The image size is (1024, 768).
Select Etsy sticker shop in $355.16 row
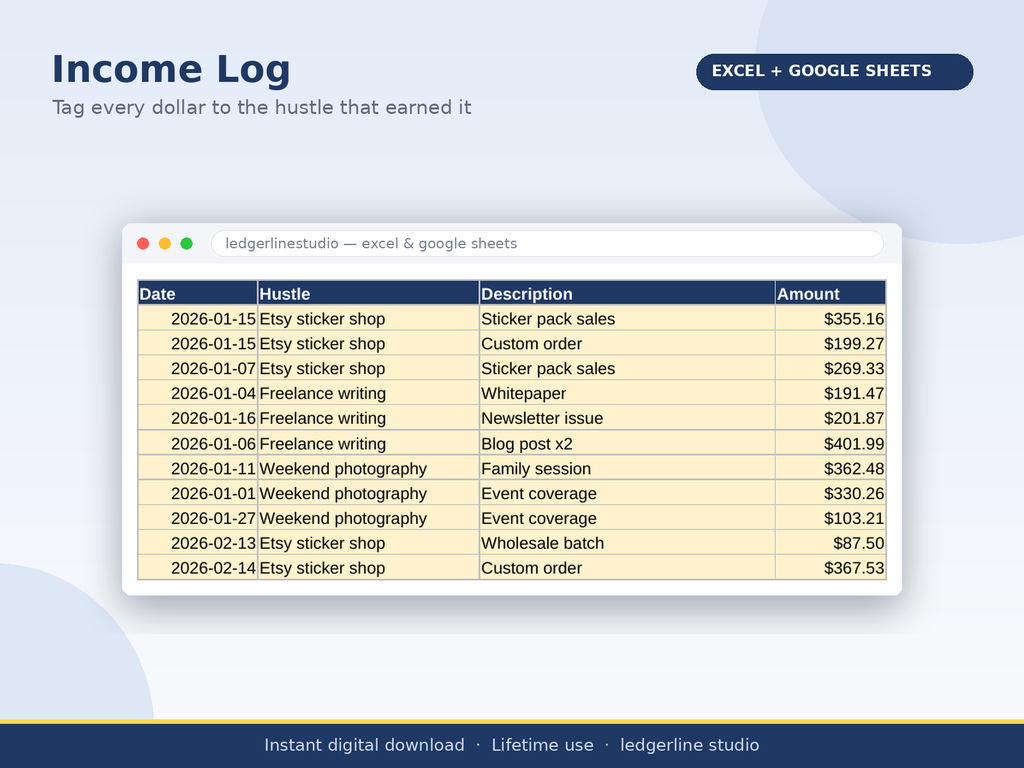pyautogui.click(x=368, y=319)
